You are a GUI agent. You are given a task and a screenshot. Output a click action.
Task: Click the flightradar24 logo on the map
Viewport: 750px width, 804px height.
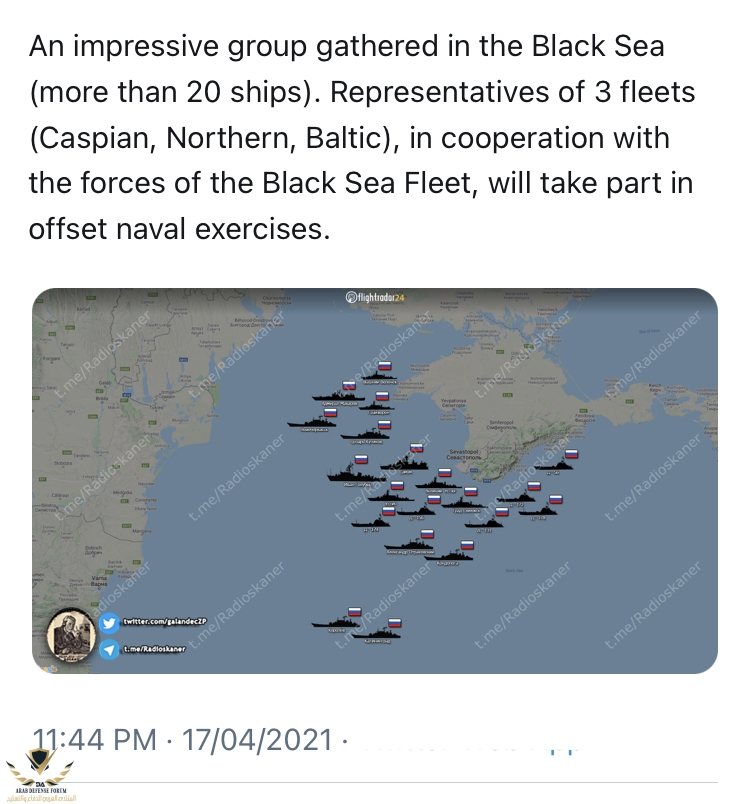click(374, 297)
